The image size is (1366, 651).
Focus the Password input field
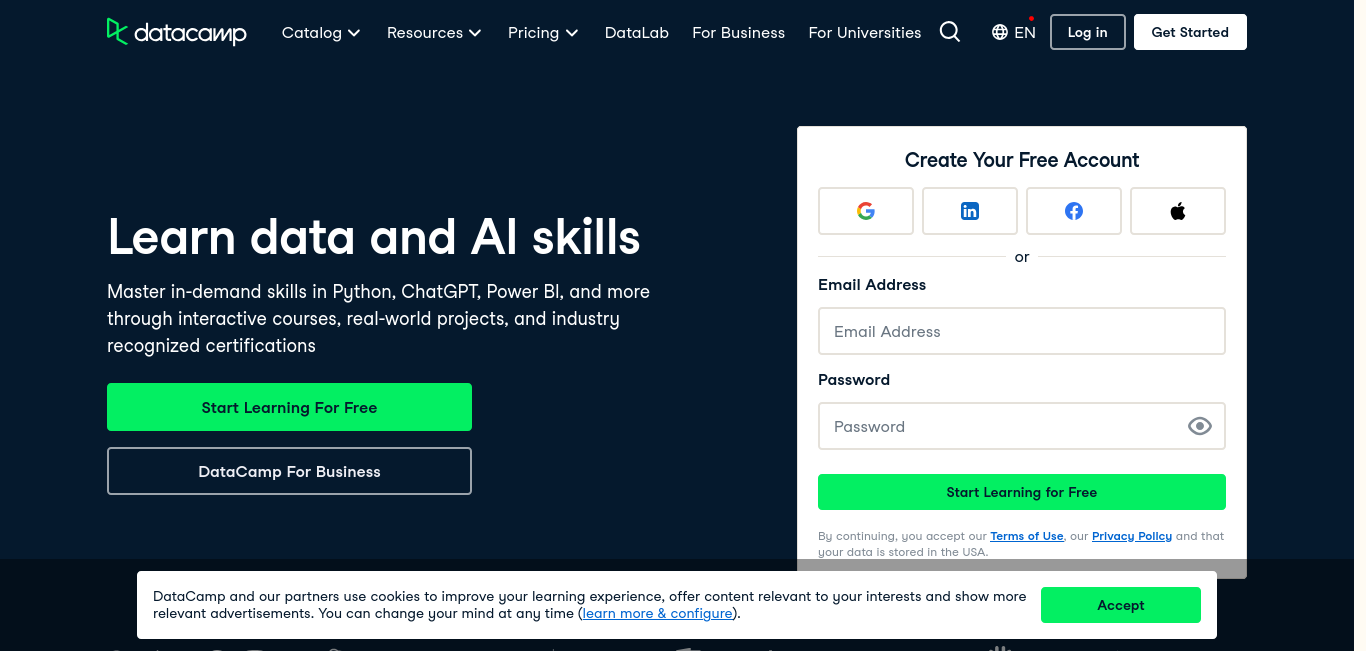coord(1022,426)
